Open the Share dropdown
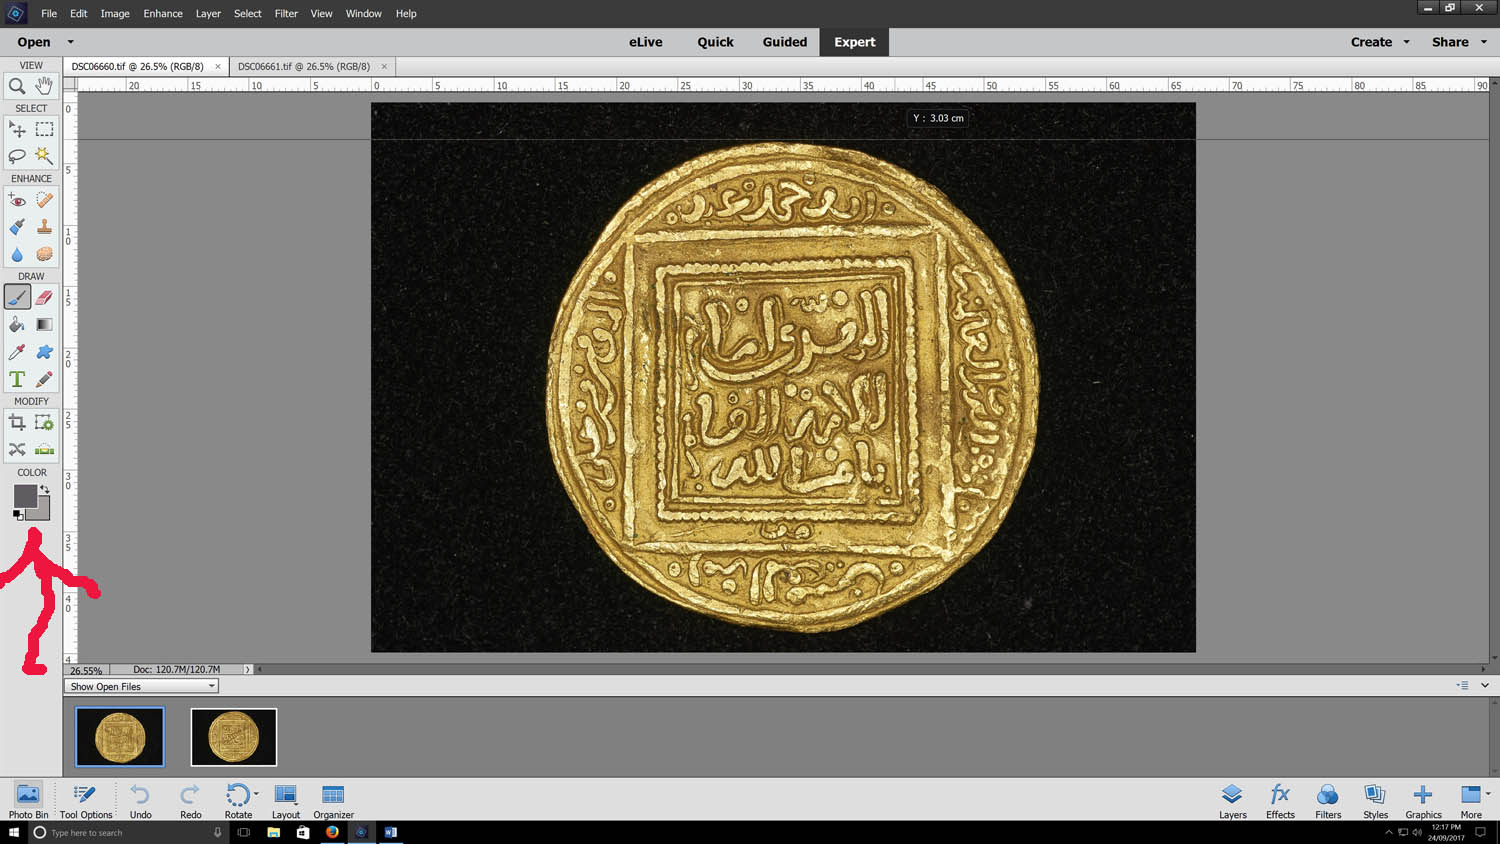This screenshot has height=844, width=1500. point(1459,42)
